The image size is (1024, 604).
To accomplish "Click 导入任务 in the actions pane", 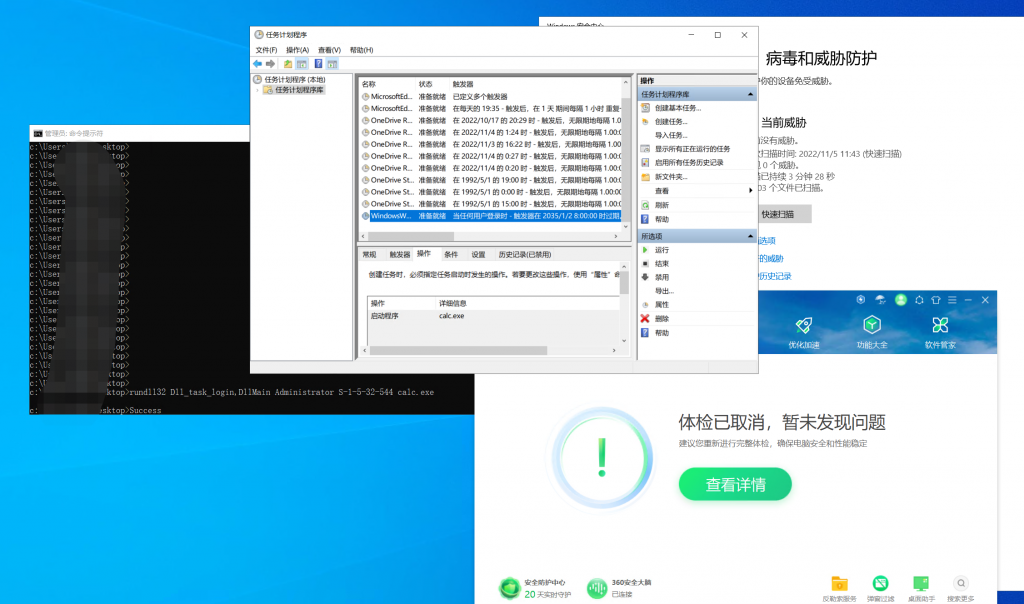I will [x=671, y=135].
